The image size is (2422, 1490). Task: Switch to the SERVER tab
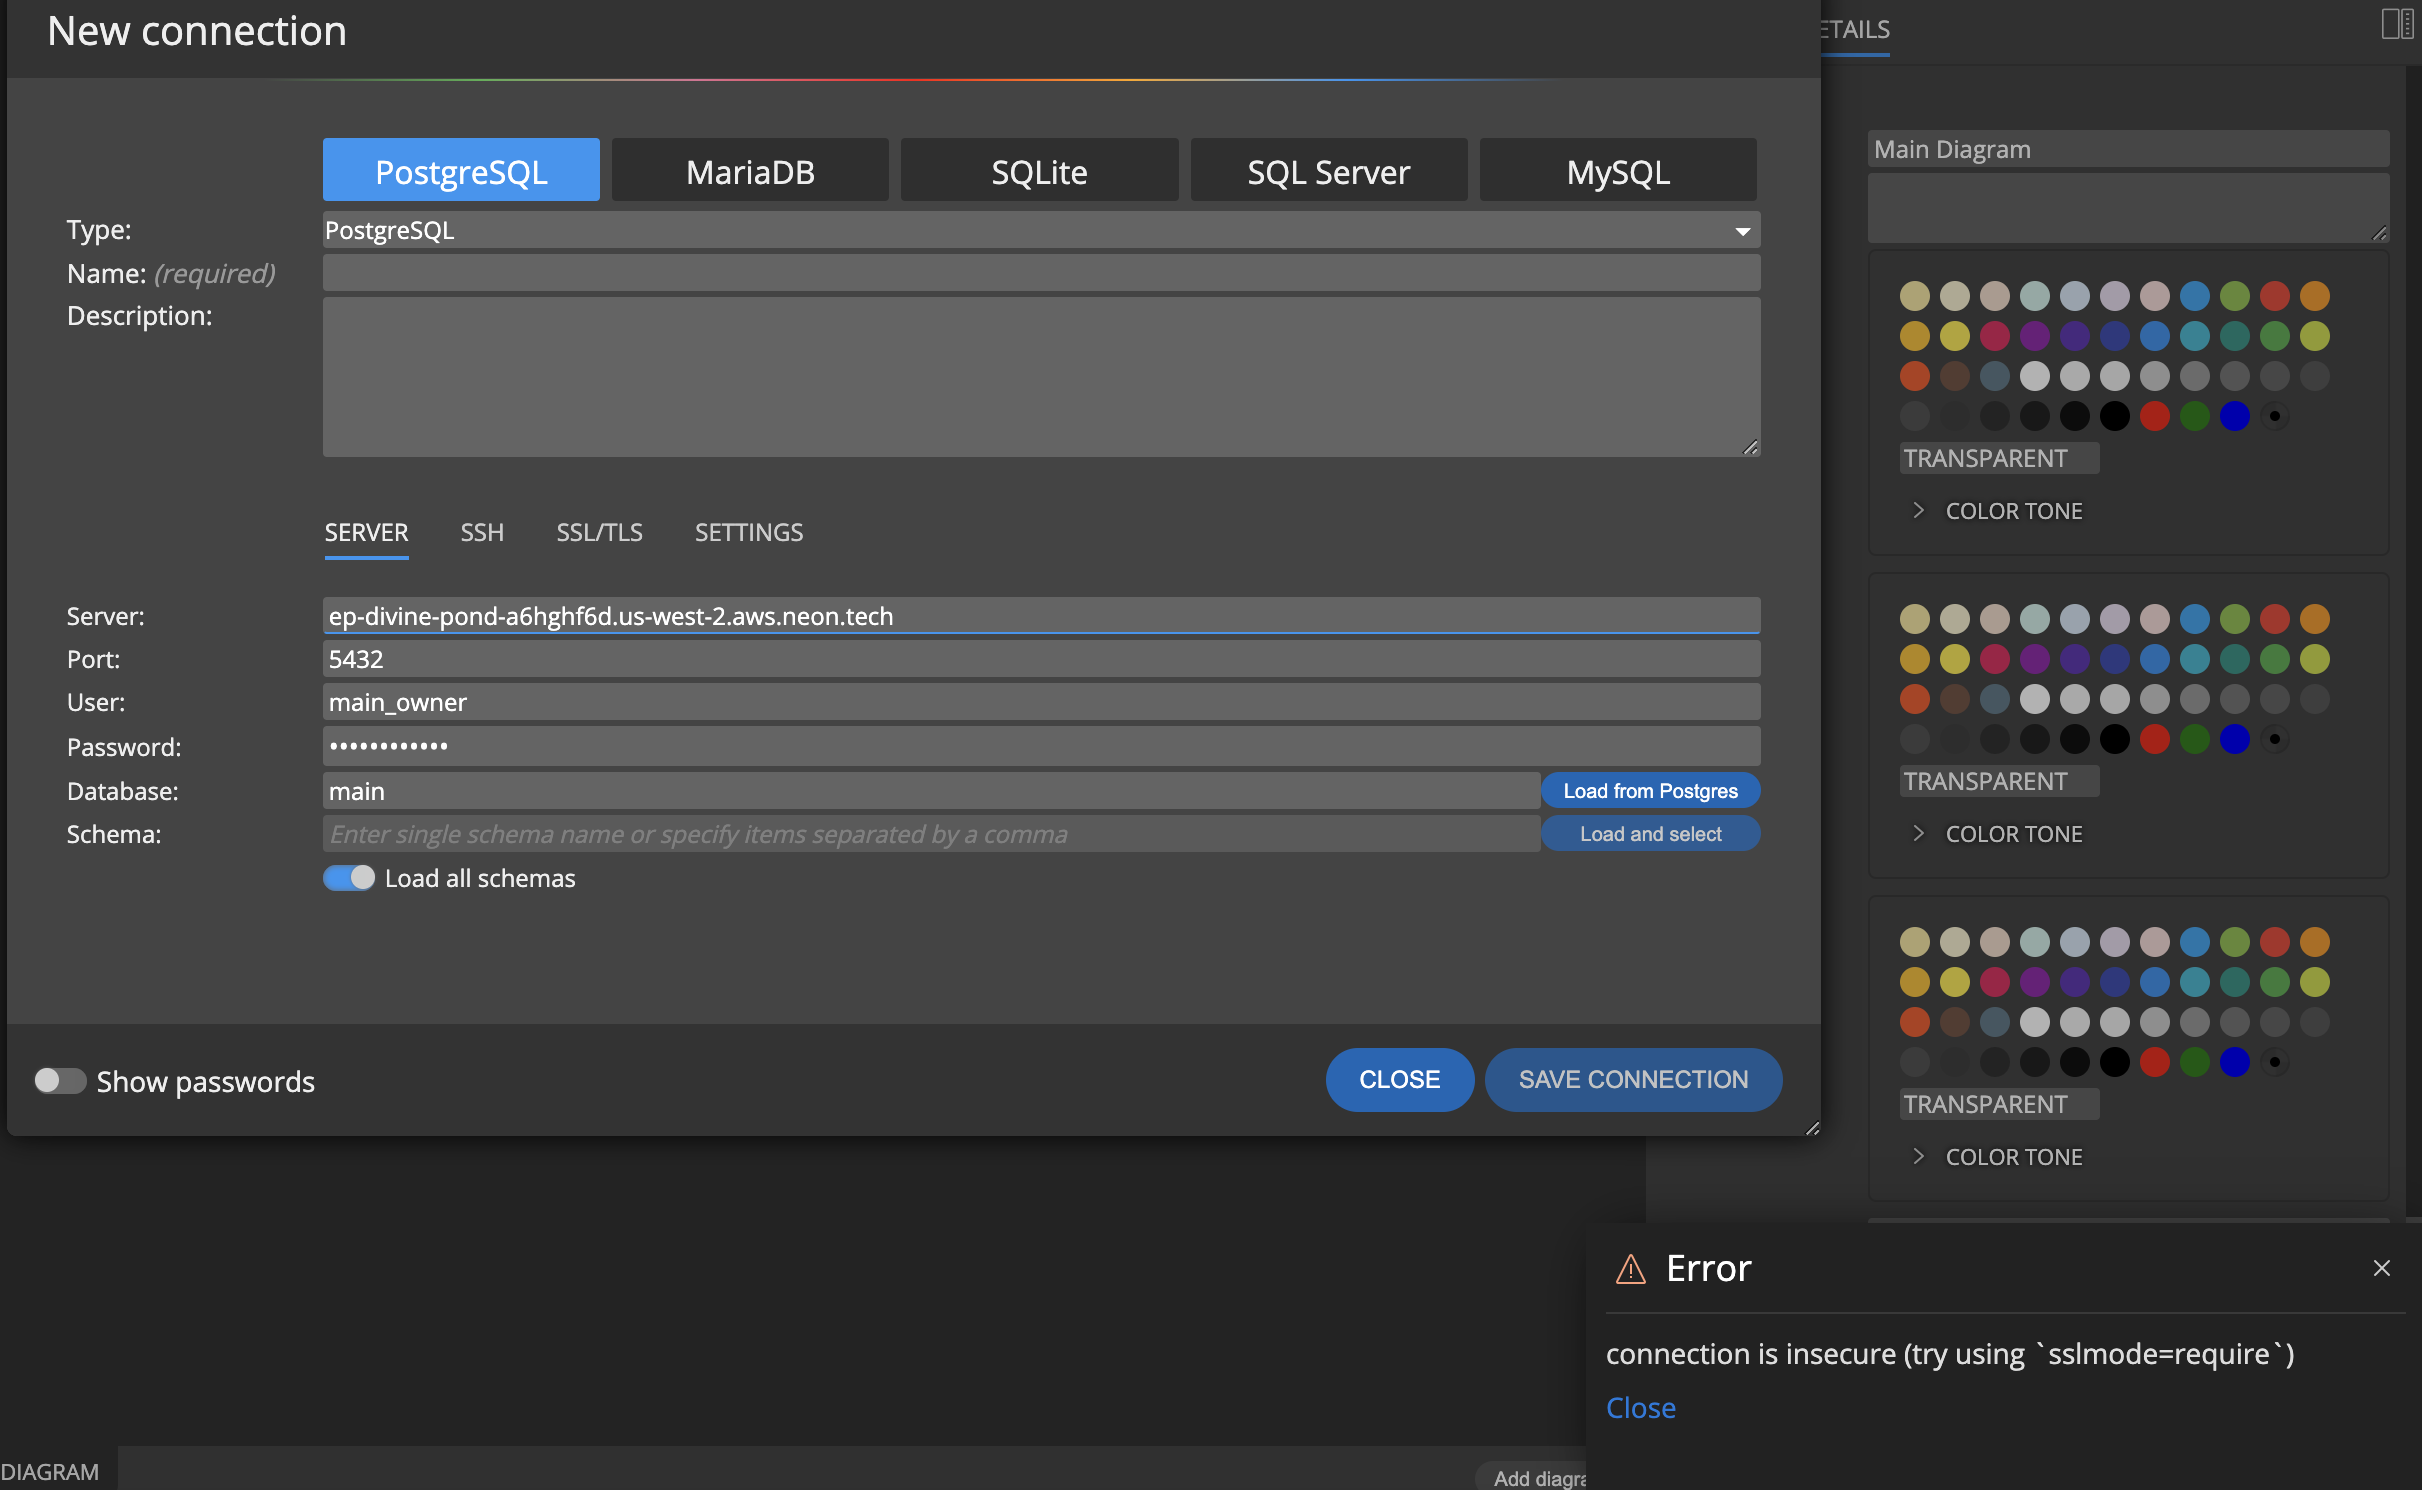click(x=366, y=532)
